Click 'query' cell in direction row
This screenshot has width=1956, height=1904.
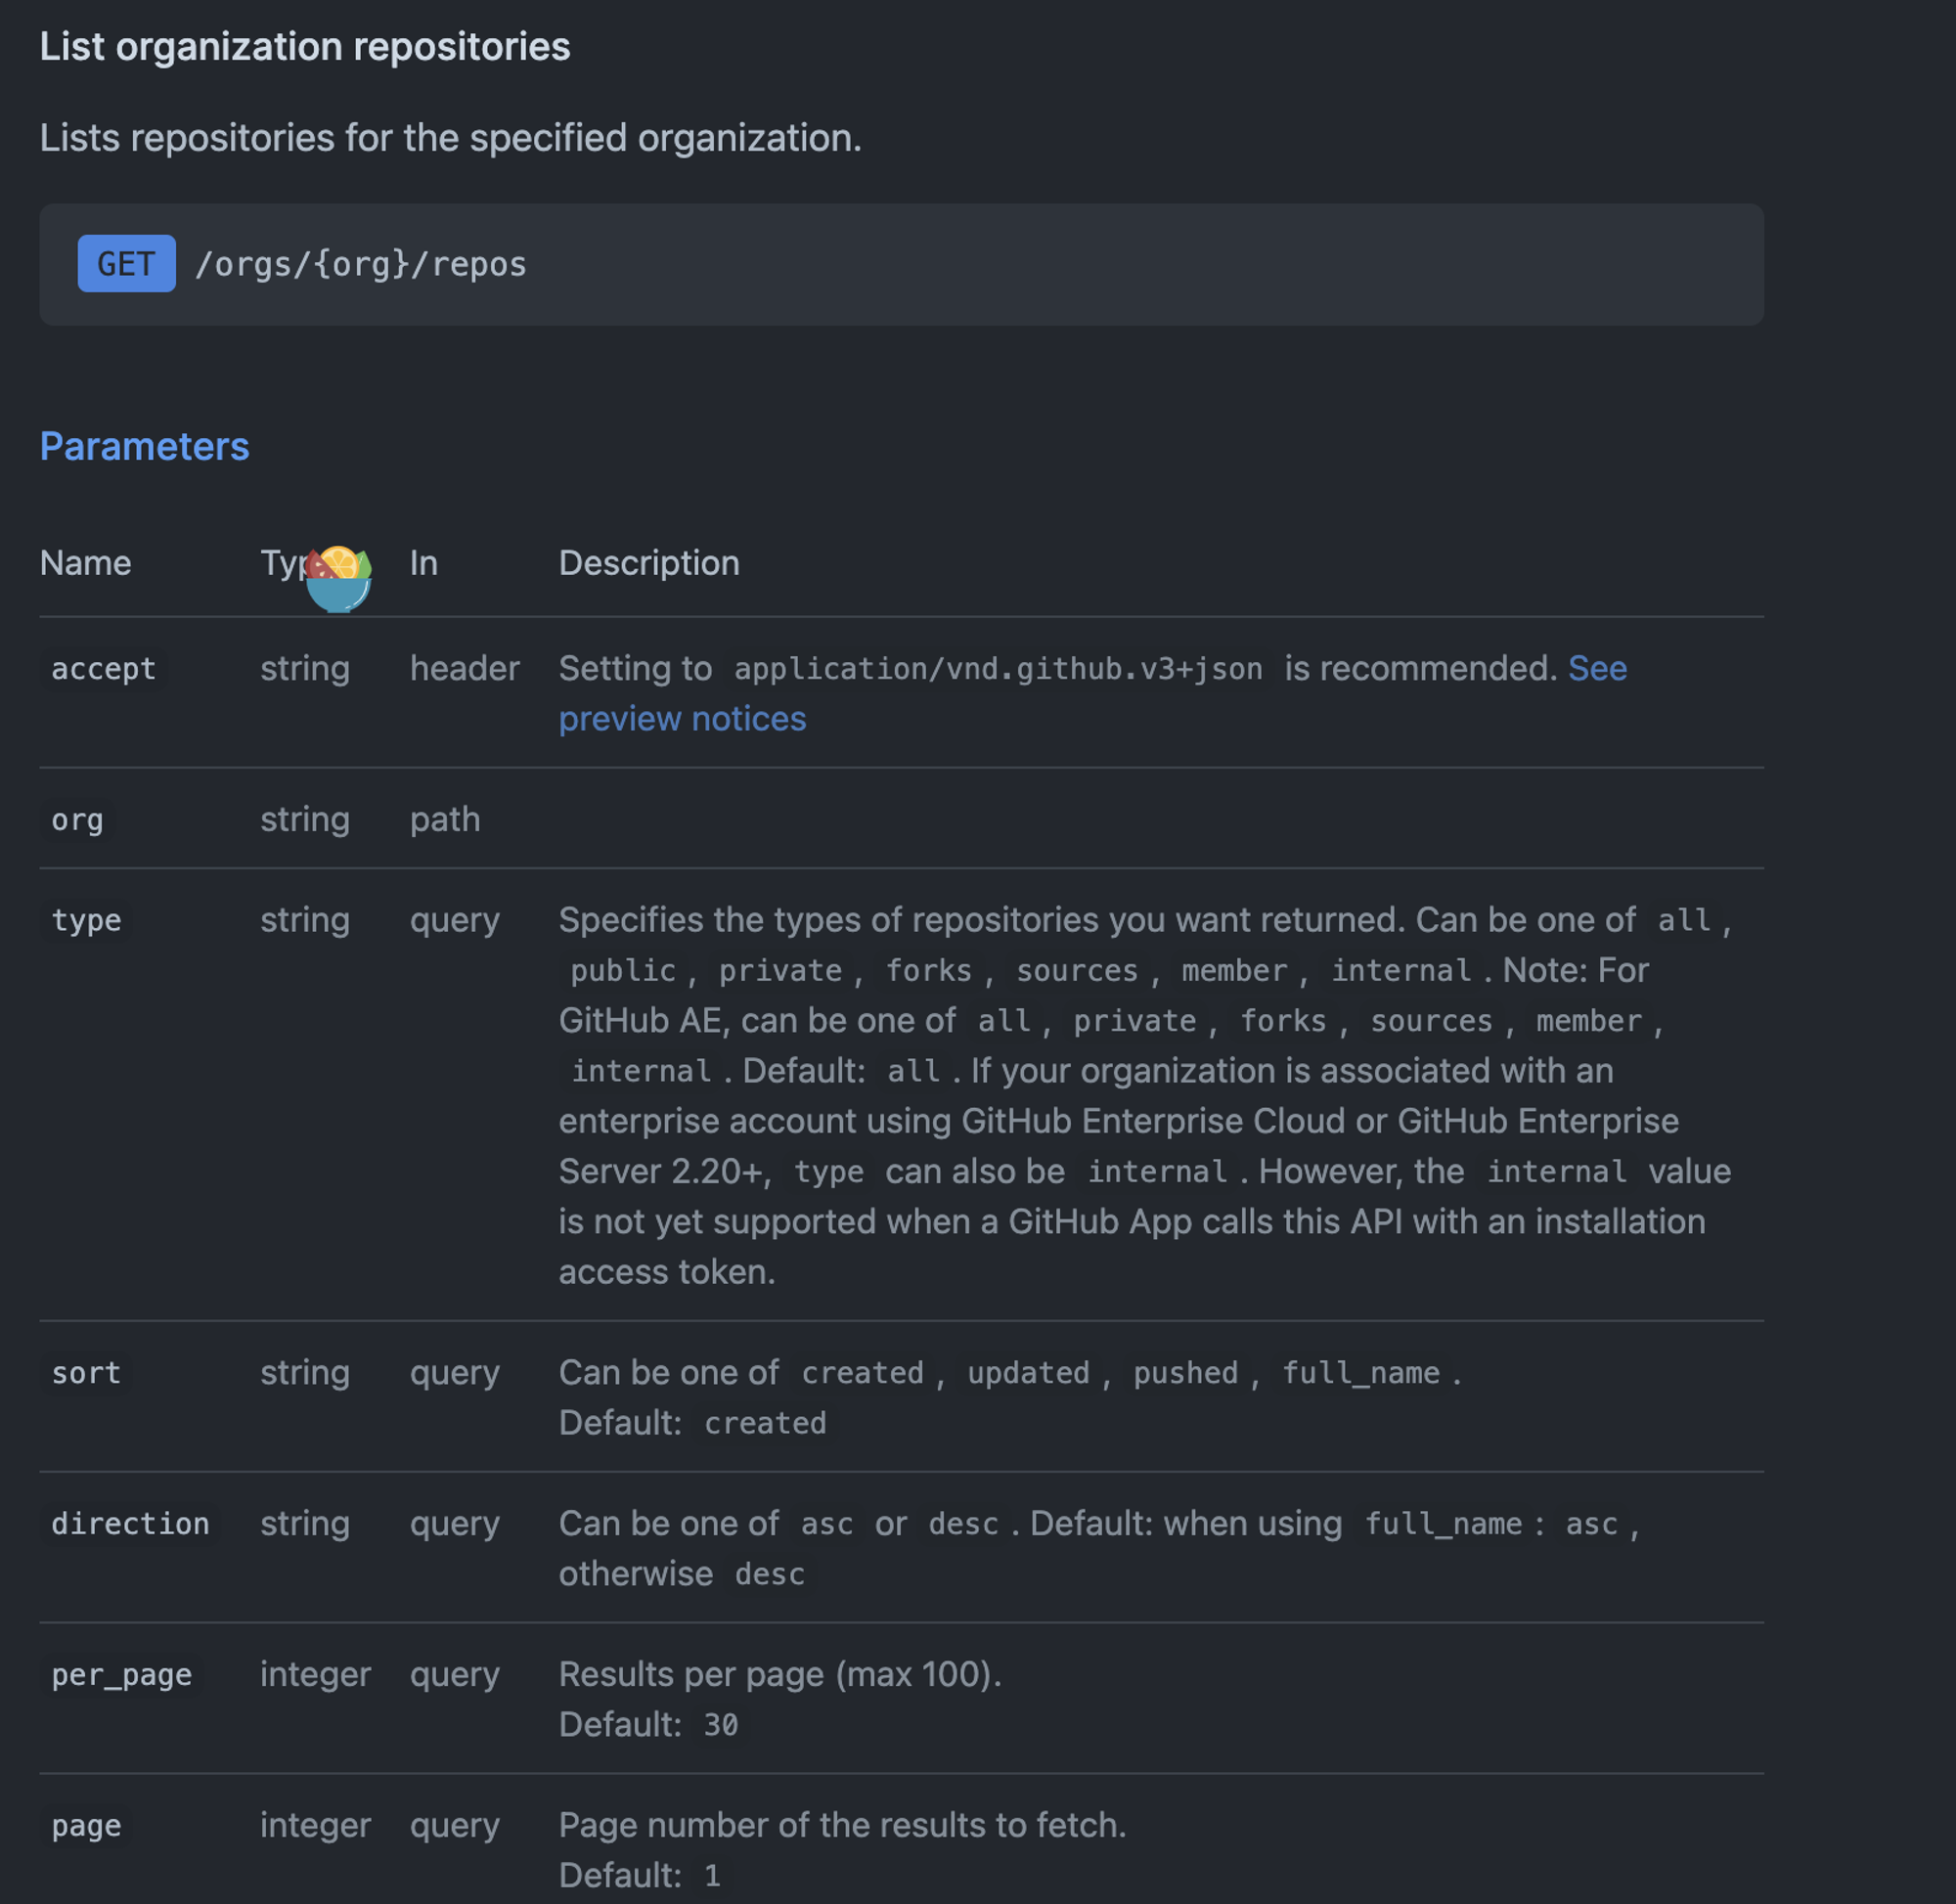pyautogui.click(x=455, y=1524)
